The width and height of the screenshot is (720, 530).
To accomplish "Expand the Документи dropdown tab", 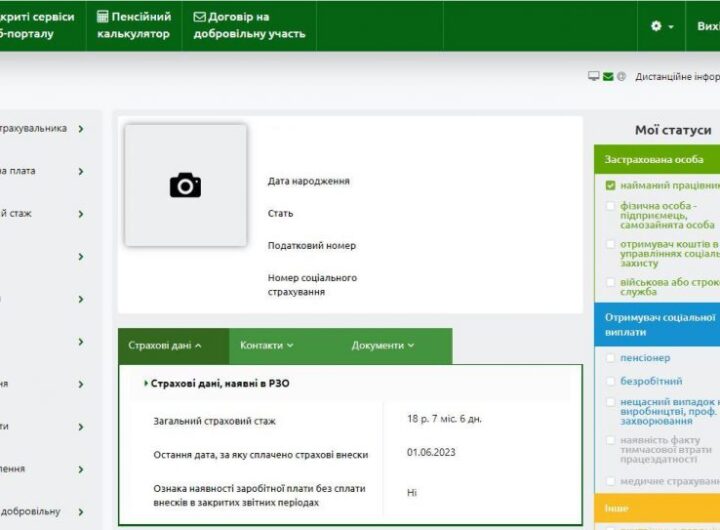I will 382,345.
